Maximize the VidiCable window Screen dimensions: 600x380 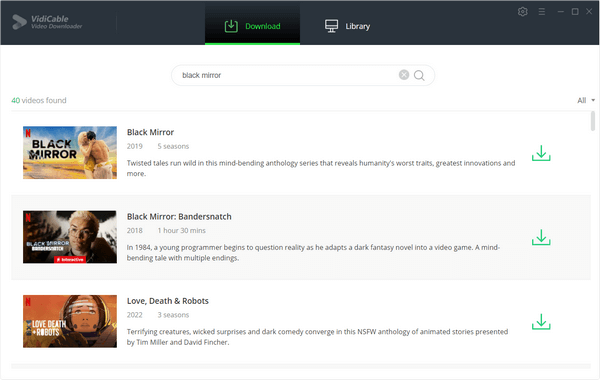pyautogui.click(x=575, y=12)
